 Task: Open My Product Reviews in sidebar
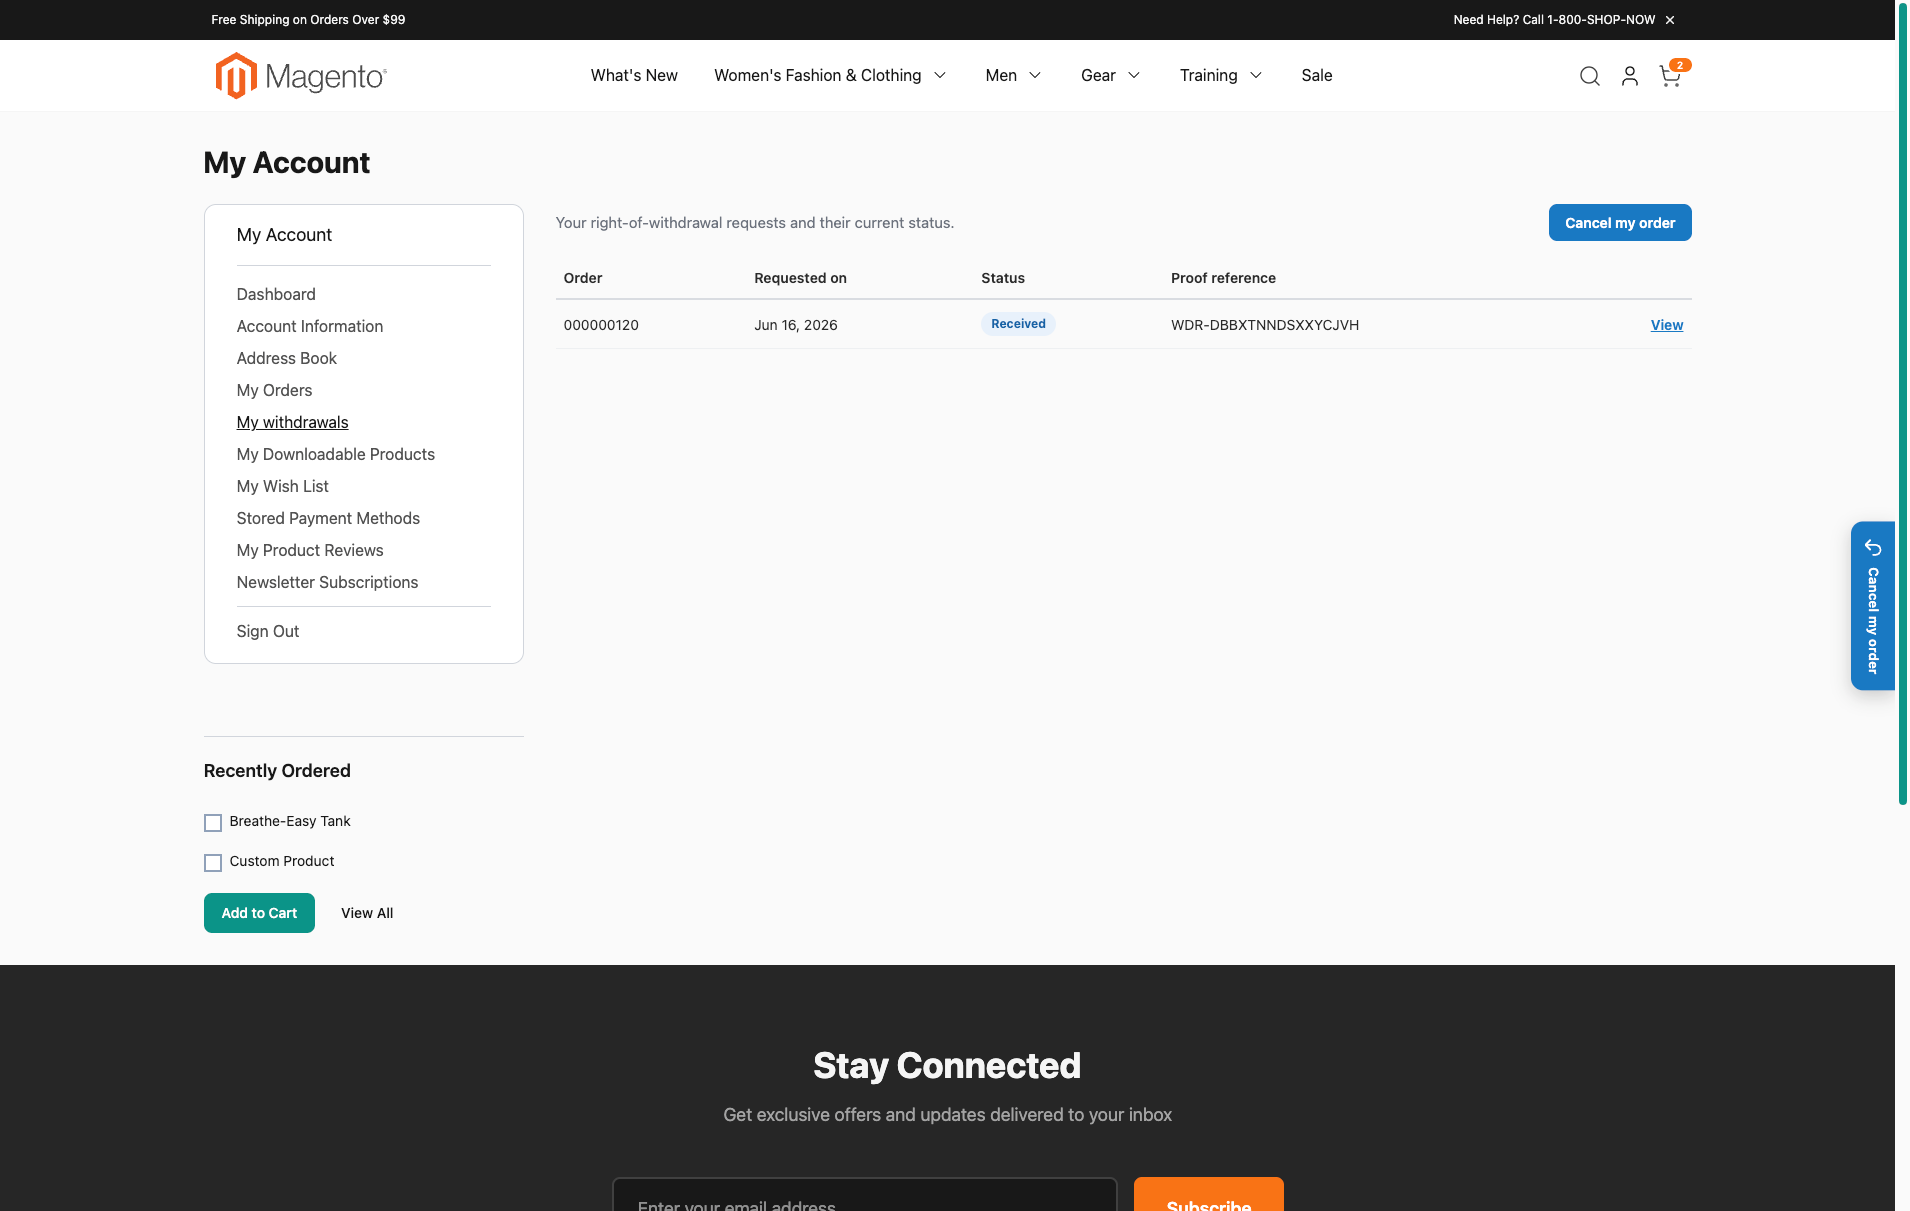pyautogui.click(x=310, y=550)
